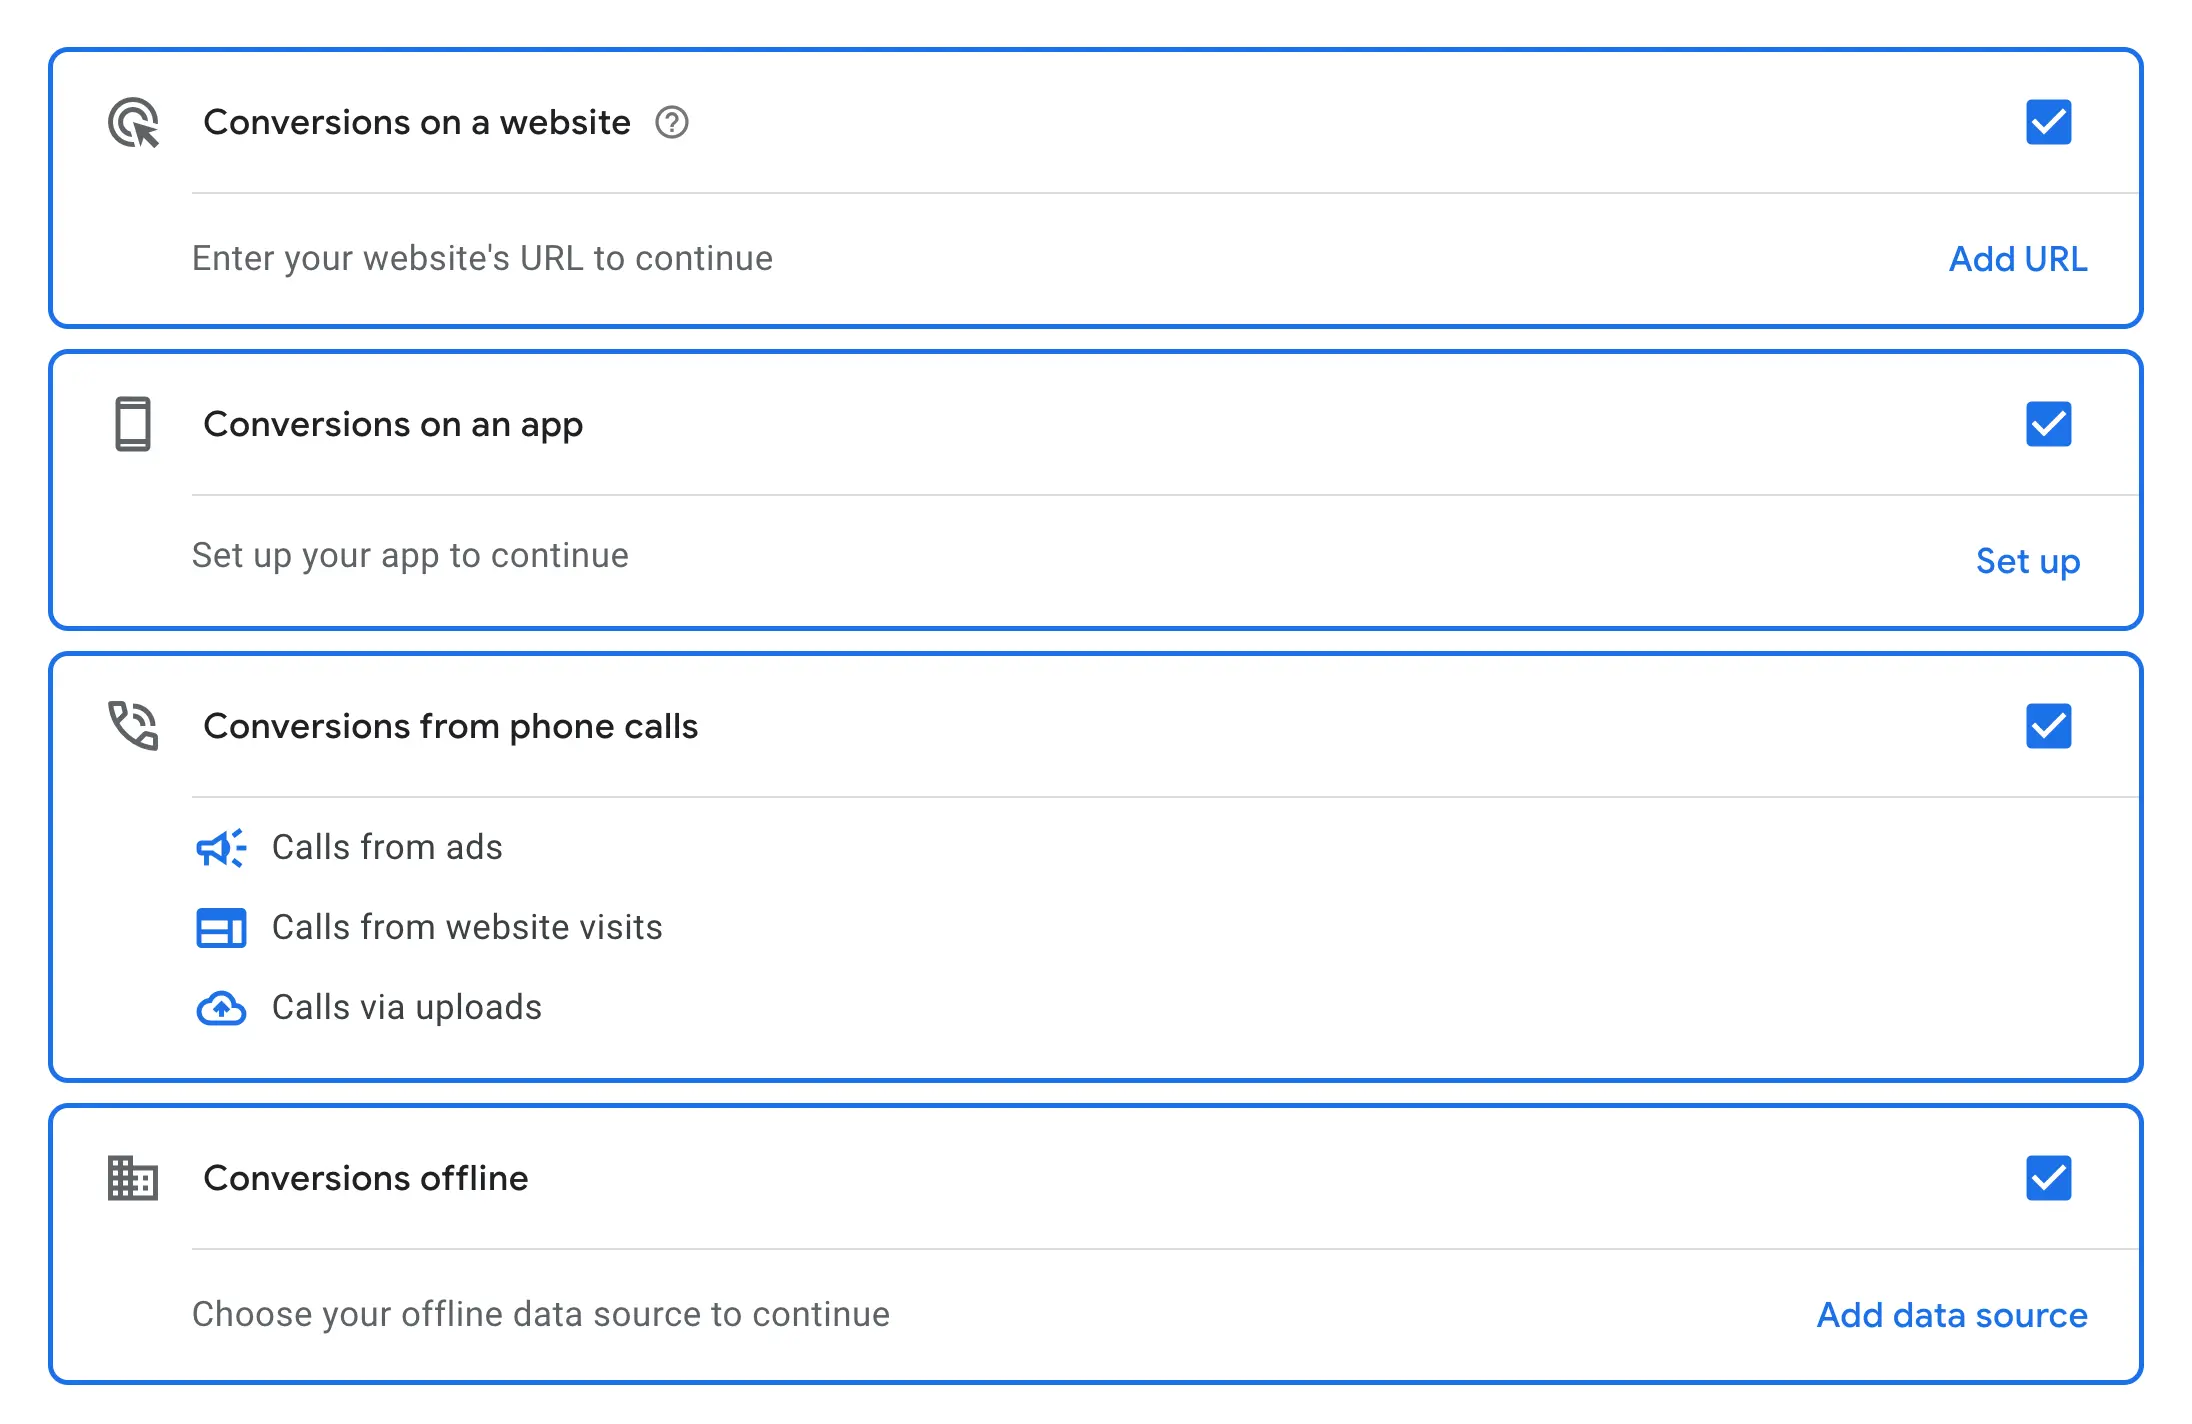Click the offline conversions building icon

coord(133,1178)
